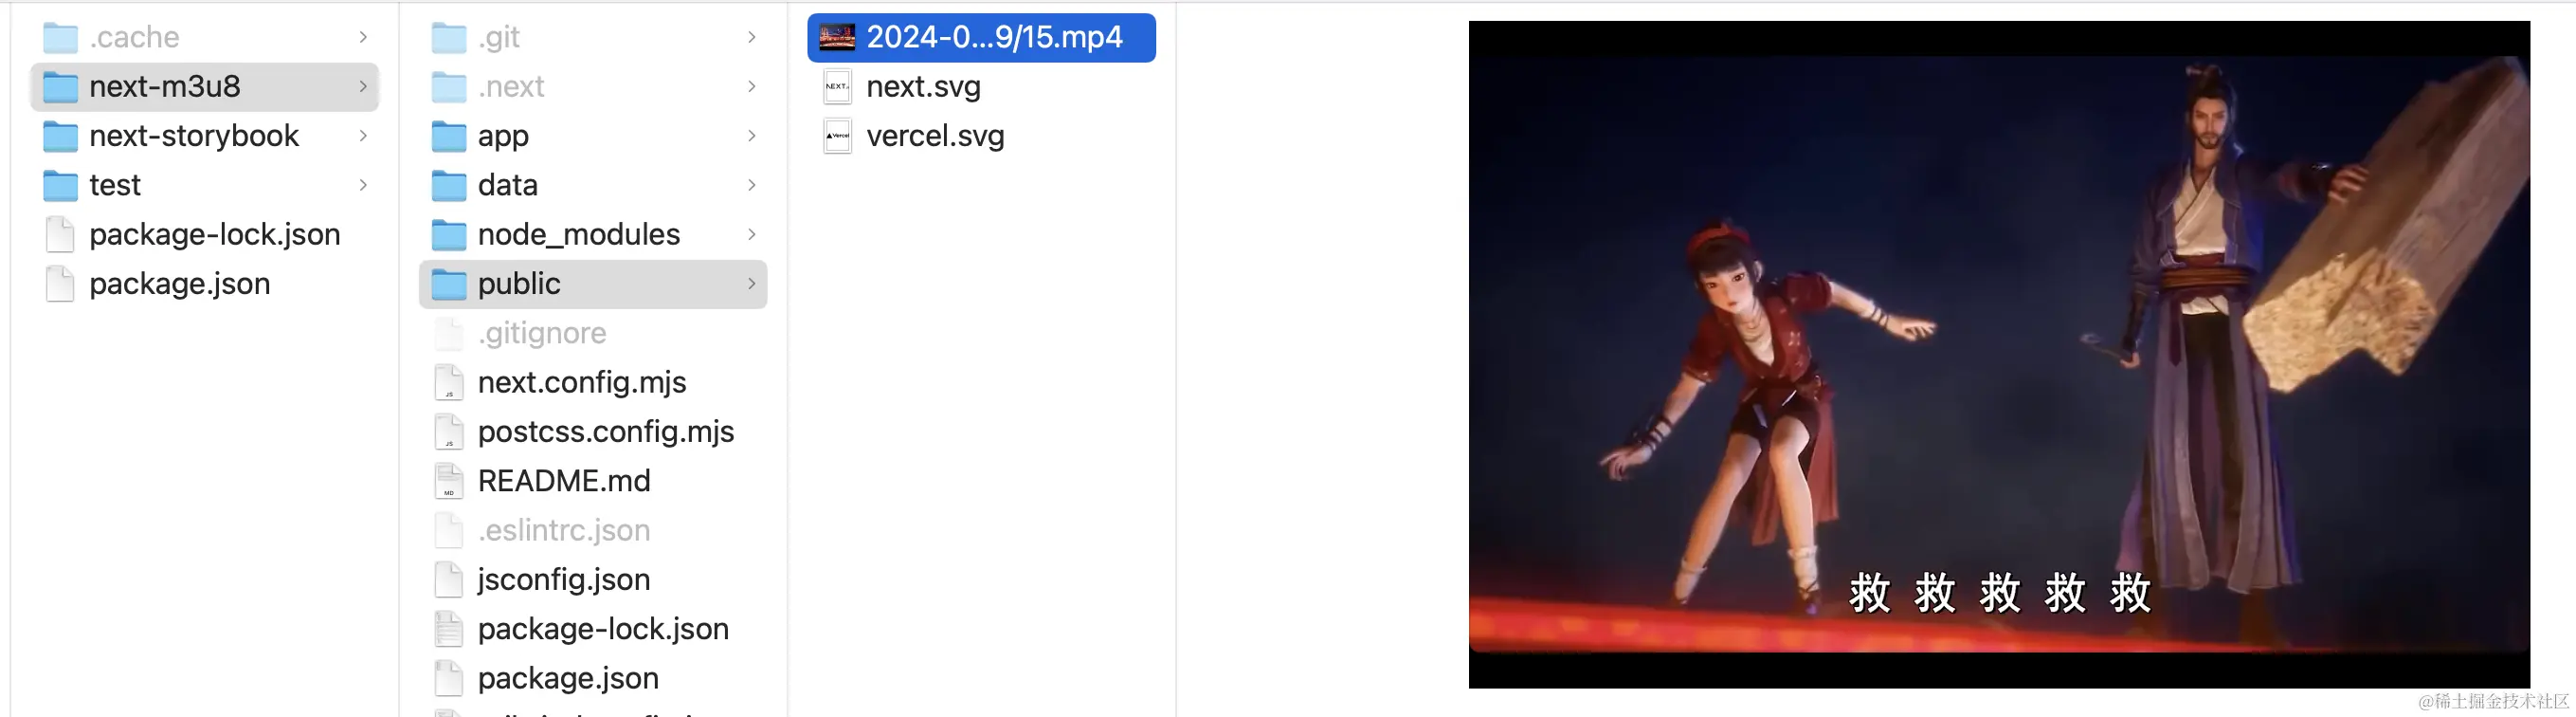Expand the data folder chevron
Viewport: 2576px width, 717px height.
(x=751, y=185)
